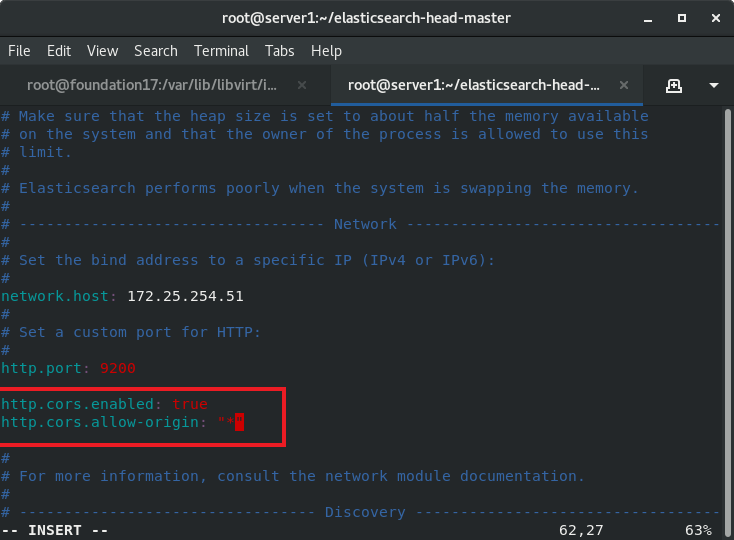Switch to the root@foundation17 tab

point(152,85)
